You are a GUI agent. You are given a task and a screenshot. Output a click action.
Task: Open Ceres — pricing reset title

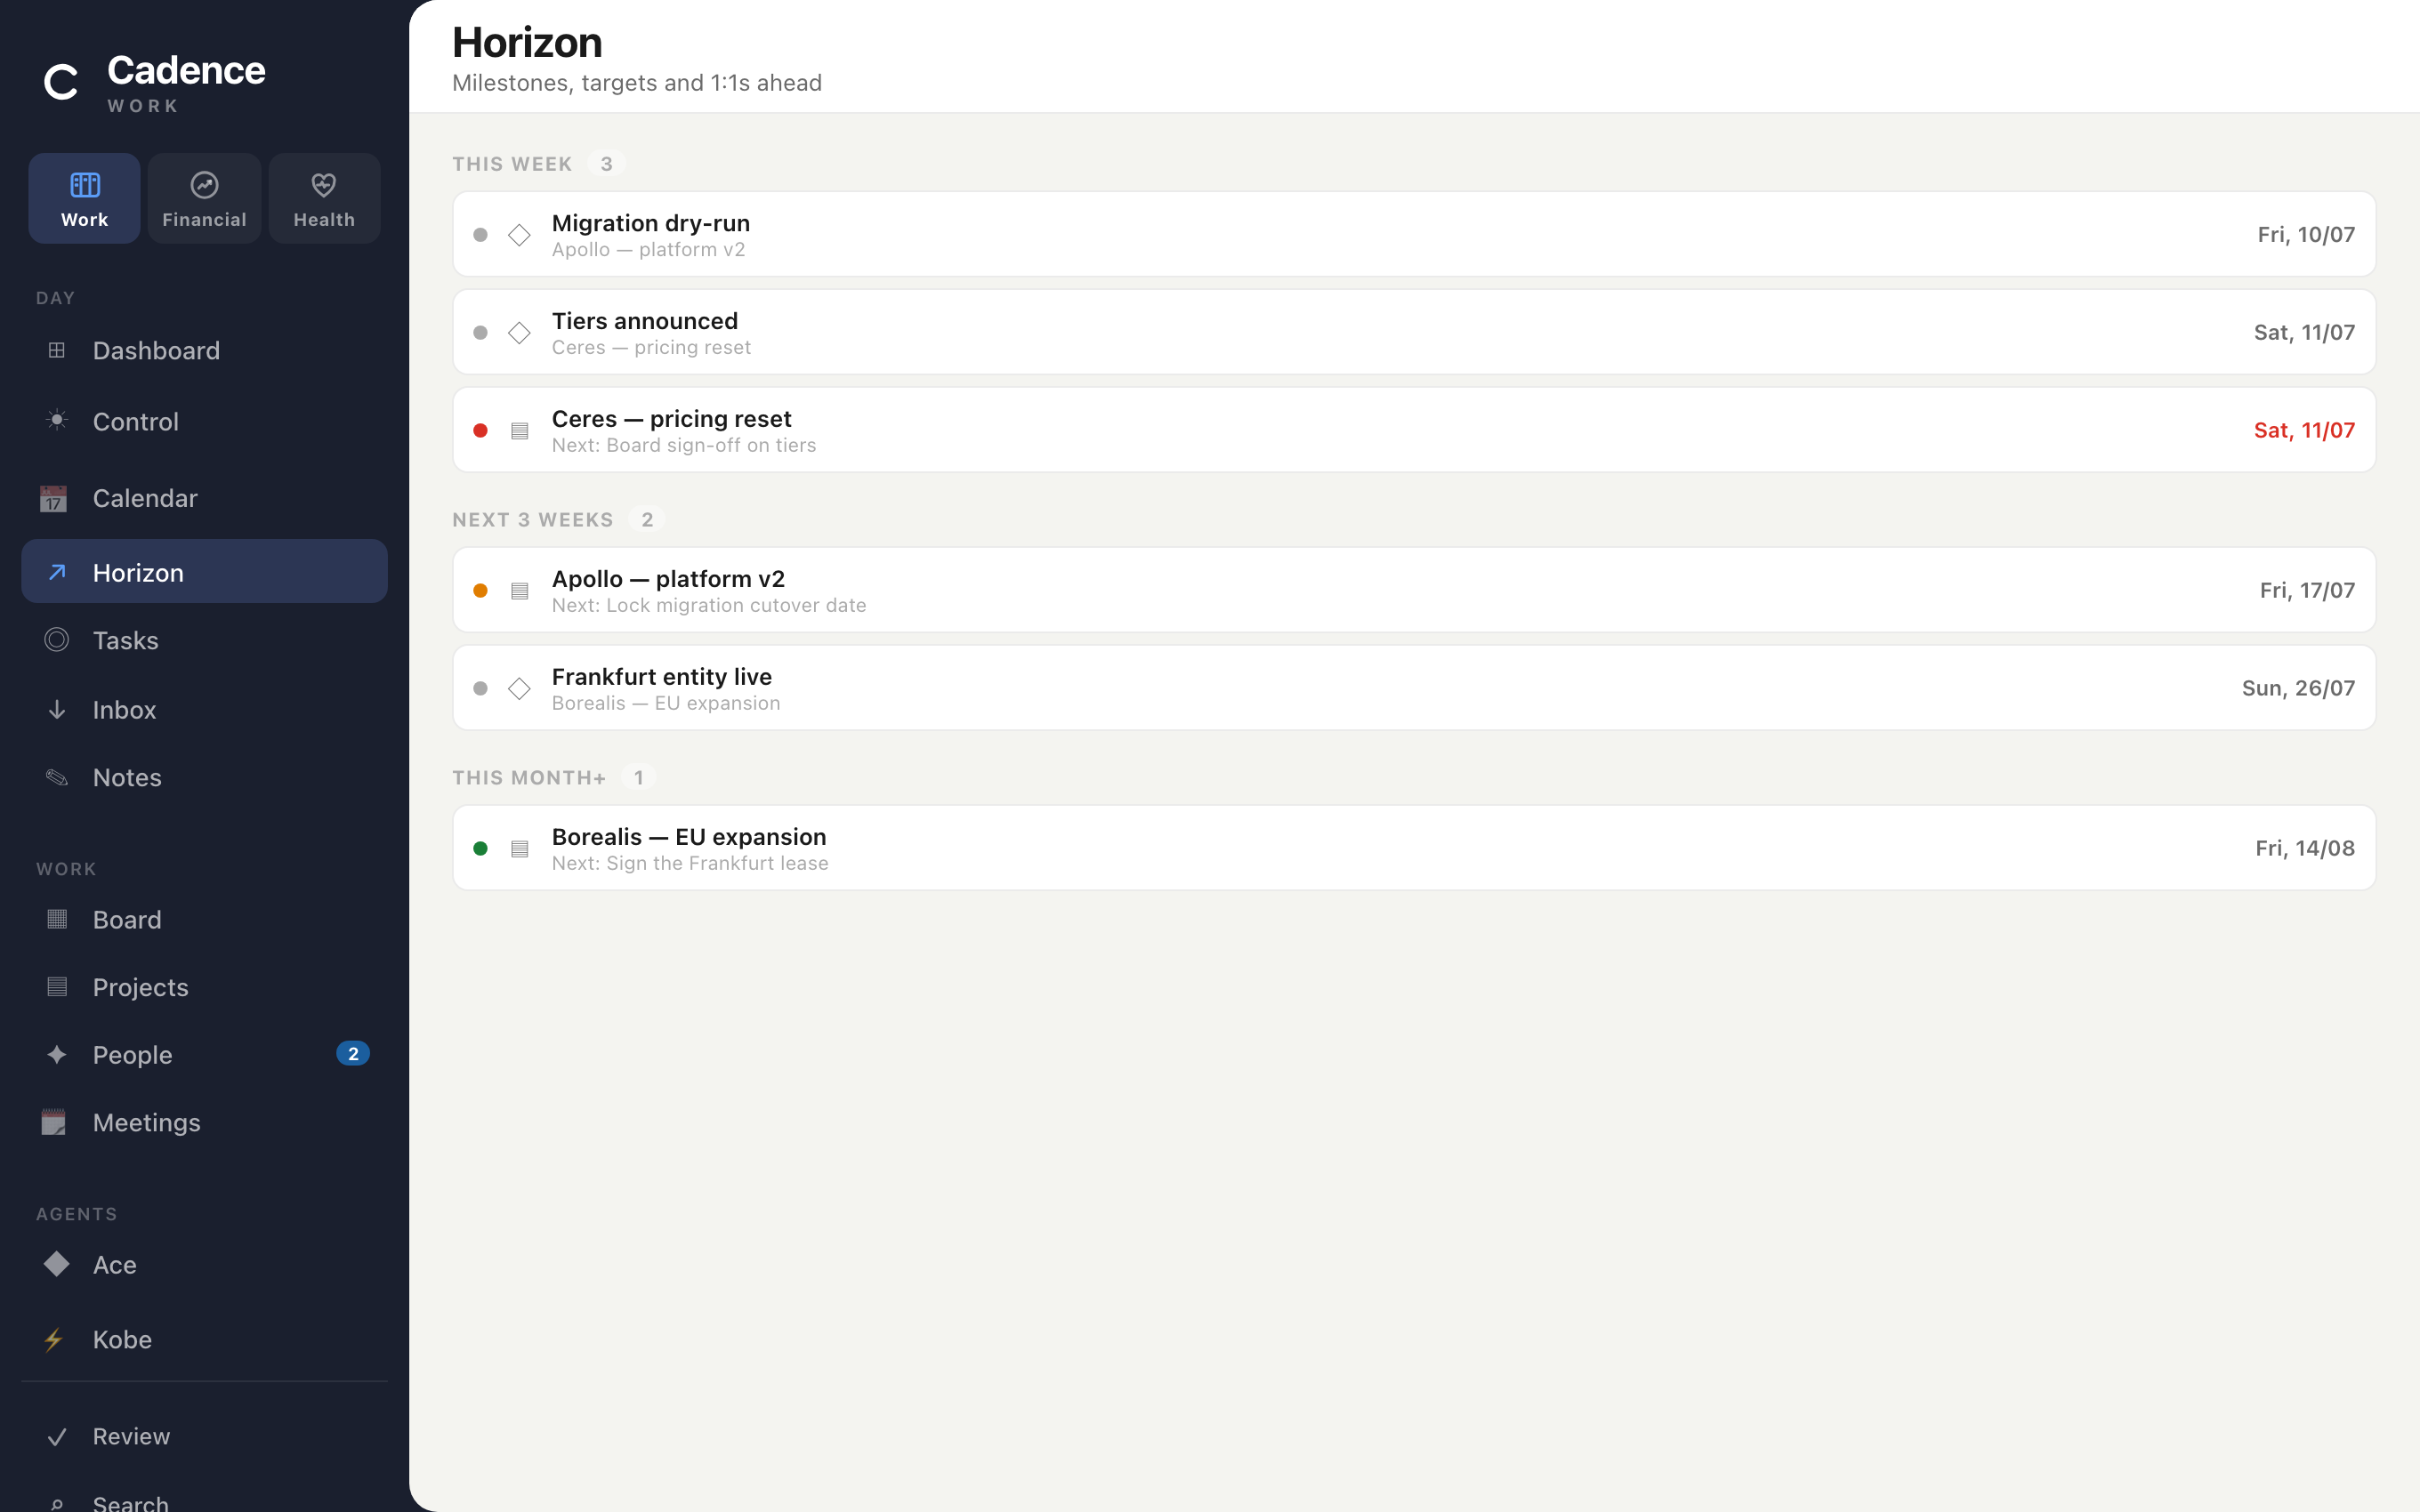click(x=671, y=419)
